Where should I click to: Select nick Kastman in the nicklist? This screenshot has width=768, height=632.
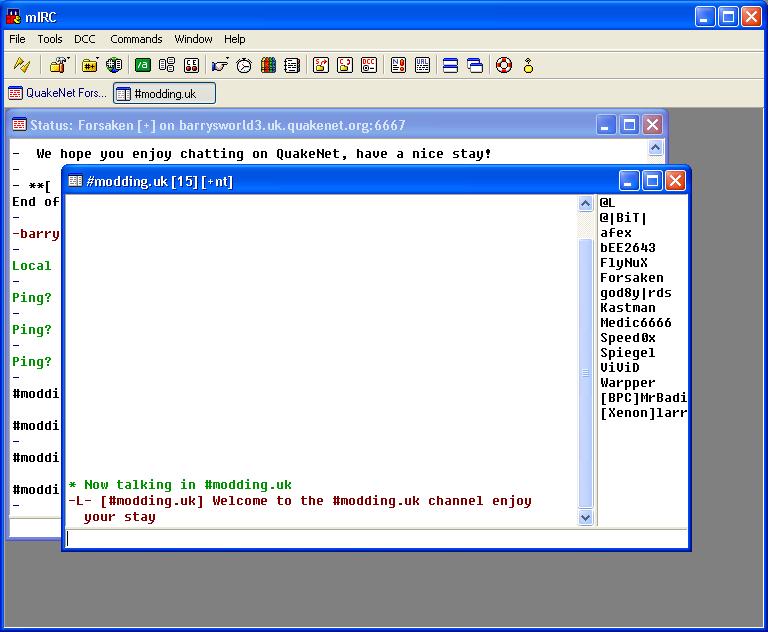point(627,308)
